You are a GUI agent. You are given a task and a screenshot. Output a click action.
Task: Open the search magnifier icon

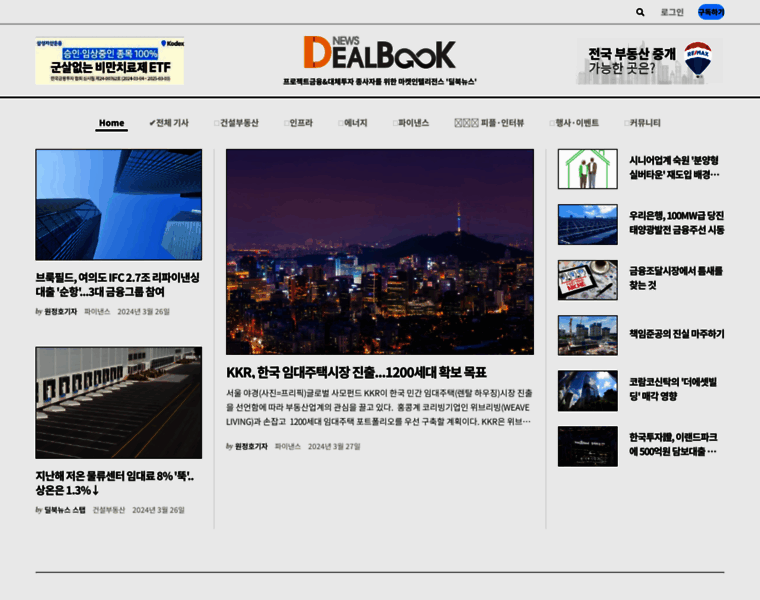click(640, 12)
